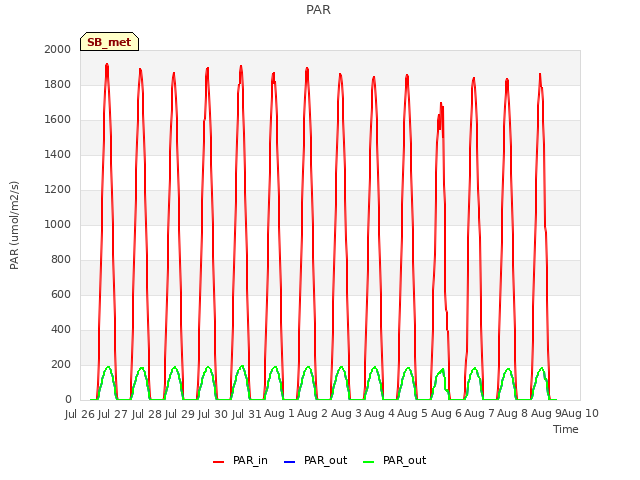This screenshot has height=480, width=640.
Task: Click the Aug 7 x-axis date label
Action: (479, 414)
